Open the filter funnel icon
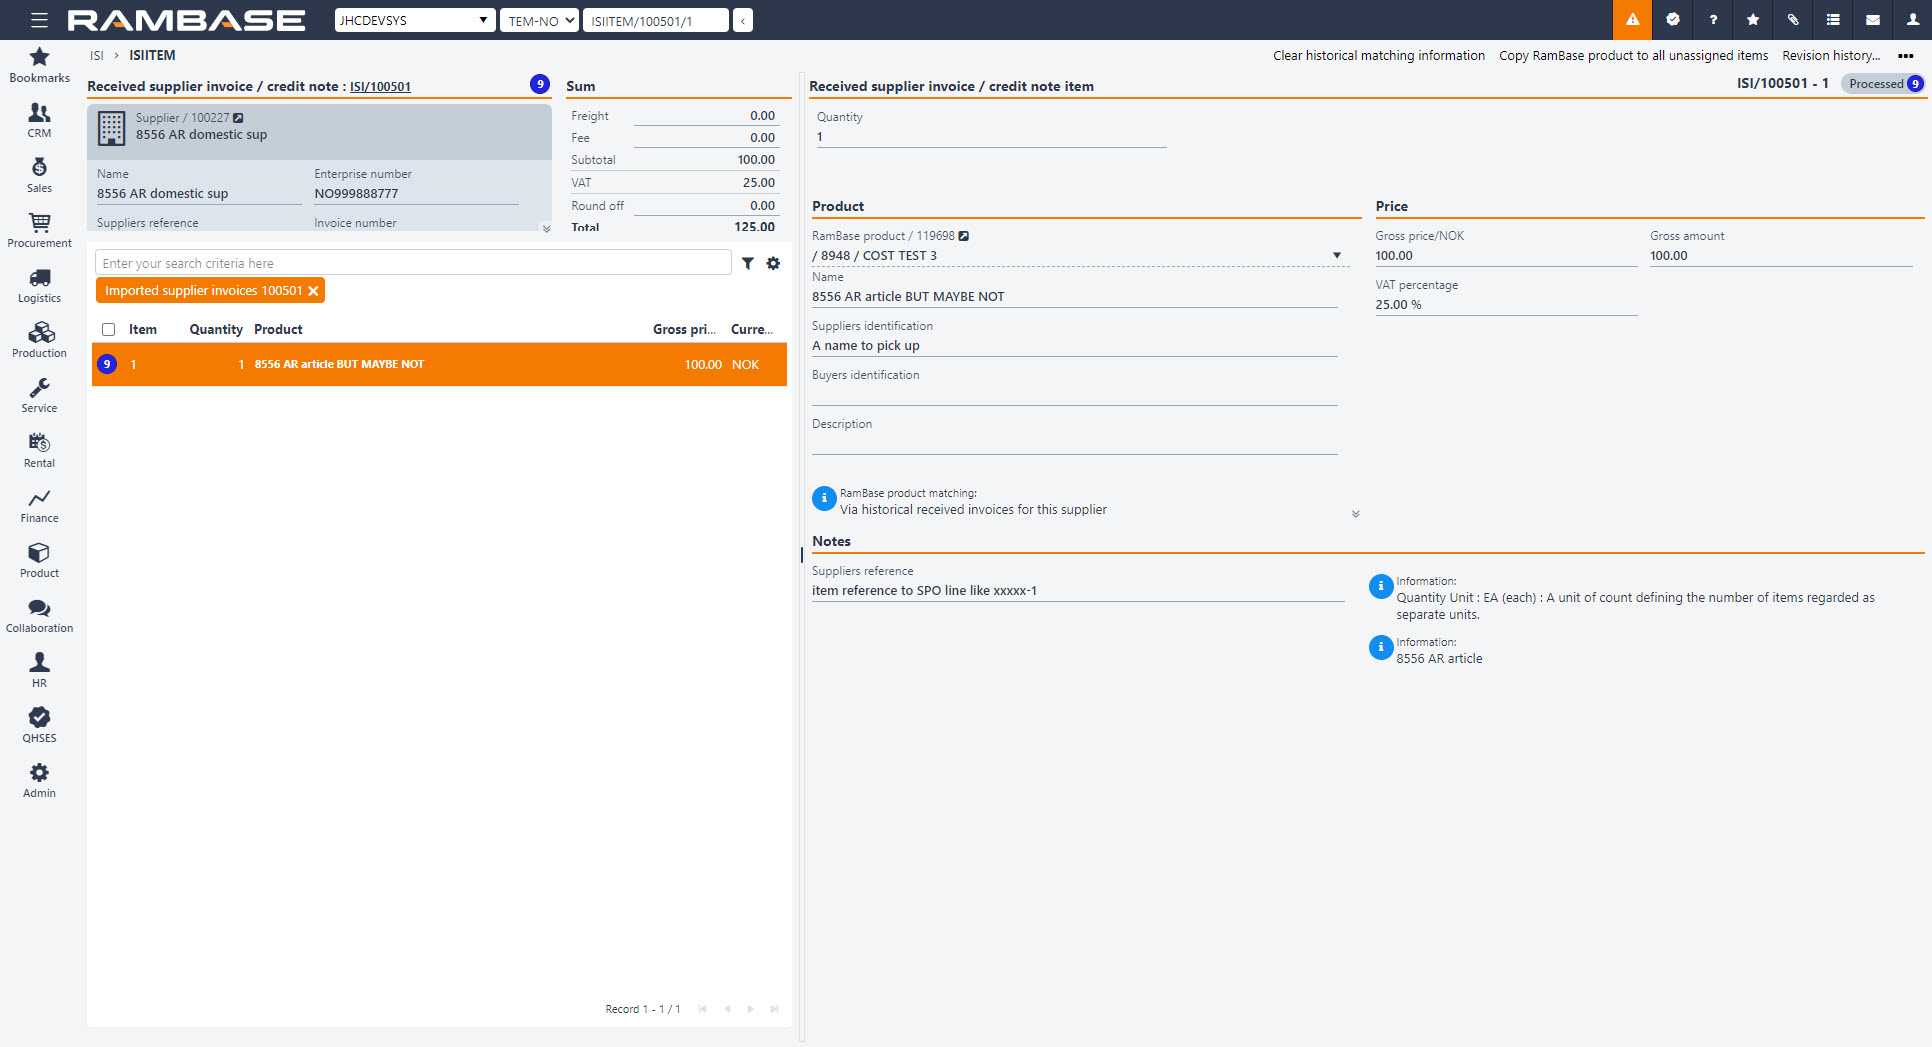The image size is (1932, 1047). (x=748, y=263)
